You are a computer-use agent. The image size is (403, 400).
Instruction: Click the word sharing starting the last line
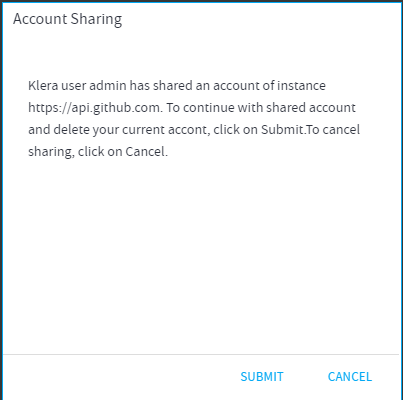51,152
